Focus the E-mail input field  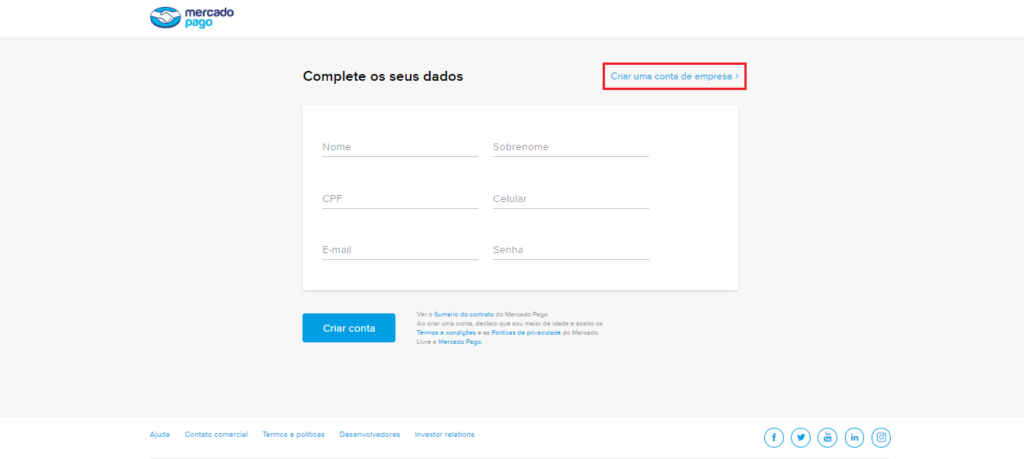(x=400, y=249)
